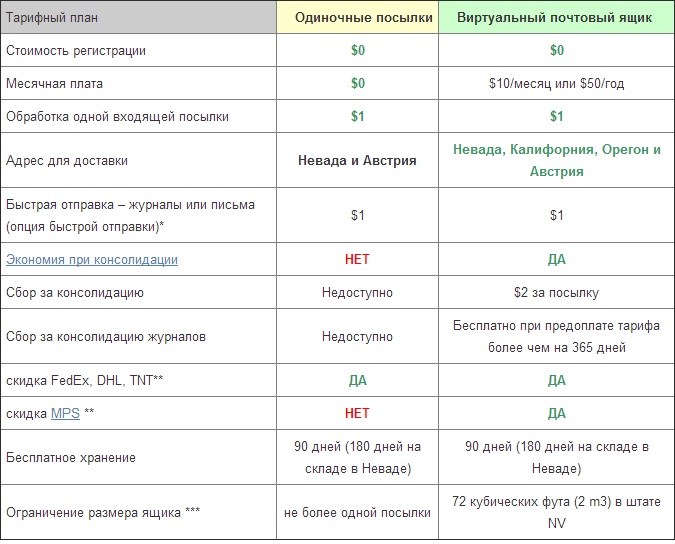Image resolution: width=675 pixels, height=544 pixels.
Task: Click red "НЕТ" in the MPS discount row
Action: [357, 414]
